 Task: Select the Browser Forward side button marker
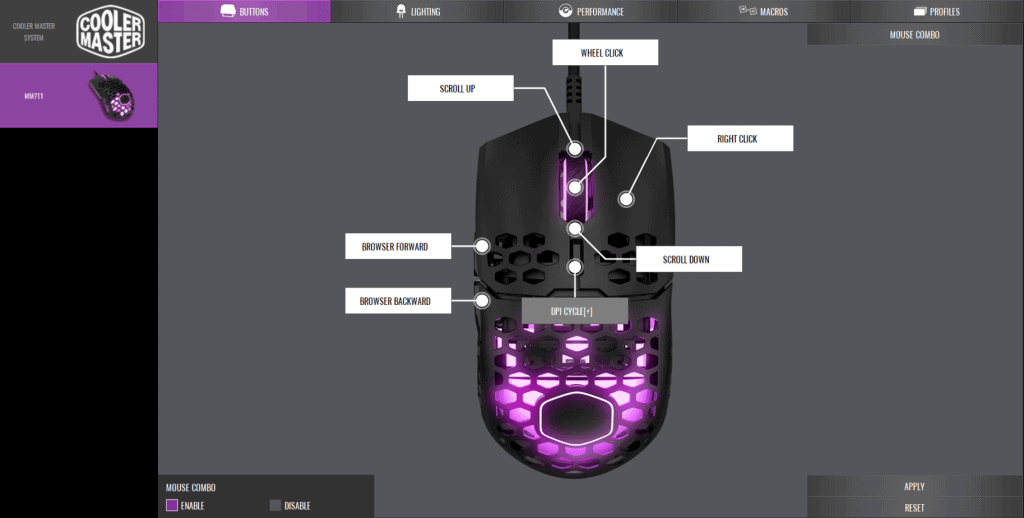(482, 246)
